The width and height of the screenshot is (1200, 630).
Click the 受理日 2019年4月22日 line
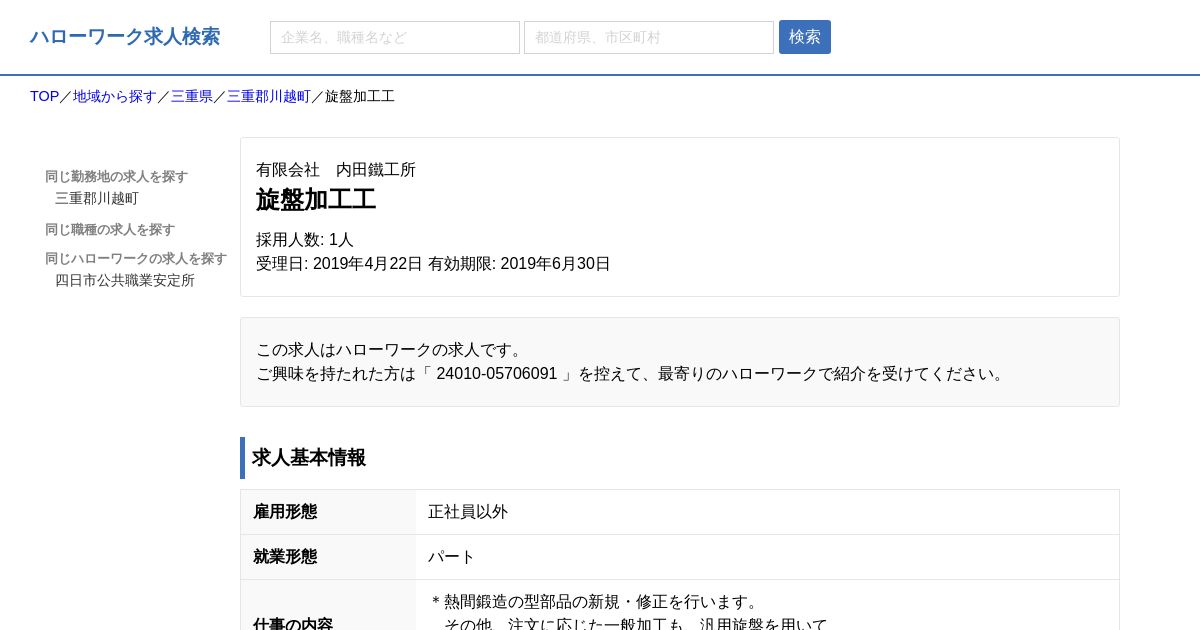coord(433,264)
